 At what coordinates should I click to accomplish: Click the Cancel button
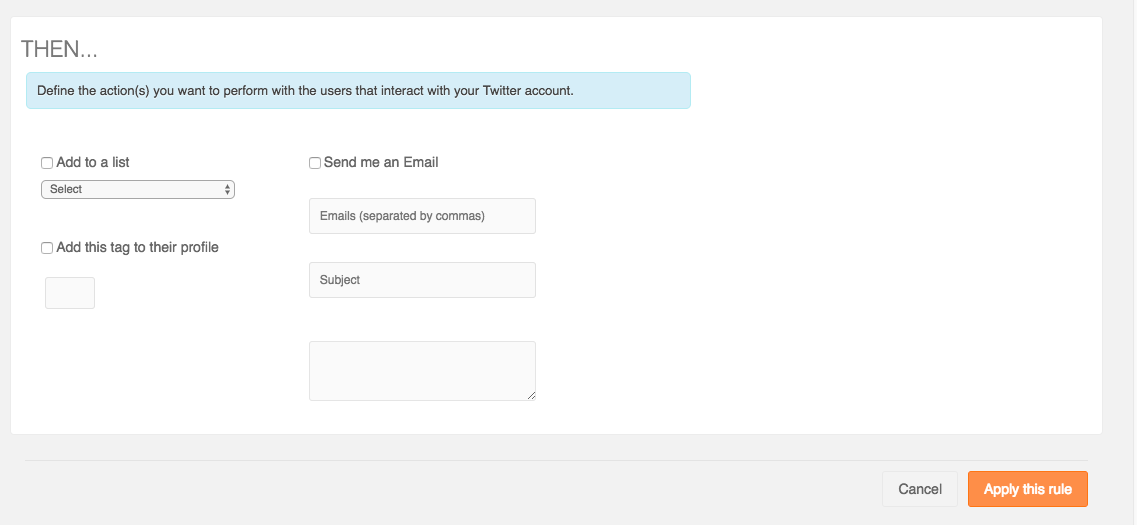[x=919, y=489]
